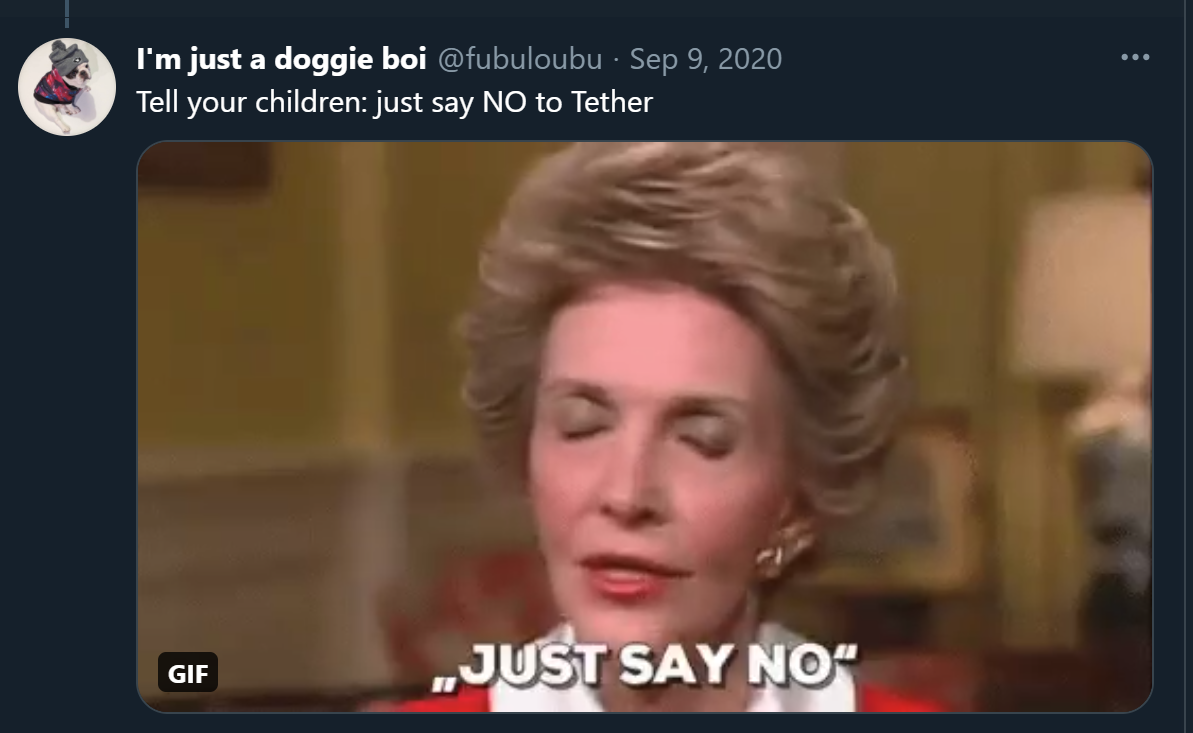The image size is (1193, 733).
Task: Click the dog profile avatar picture
Action: point(67,87)
